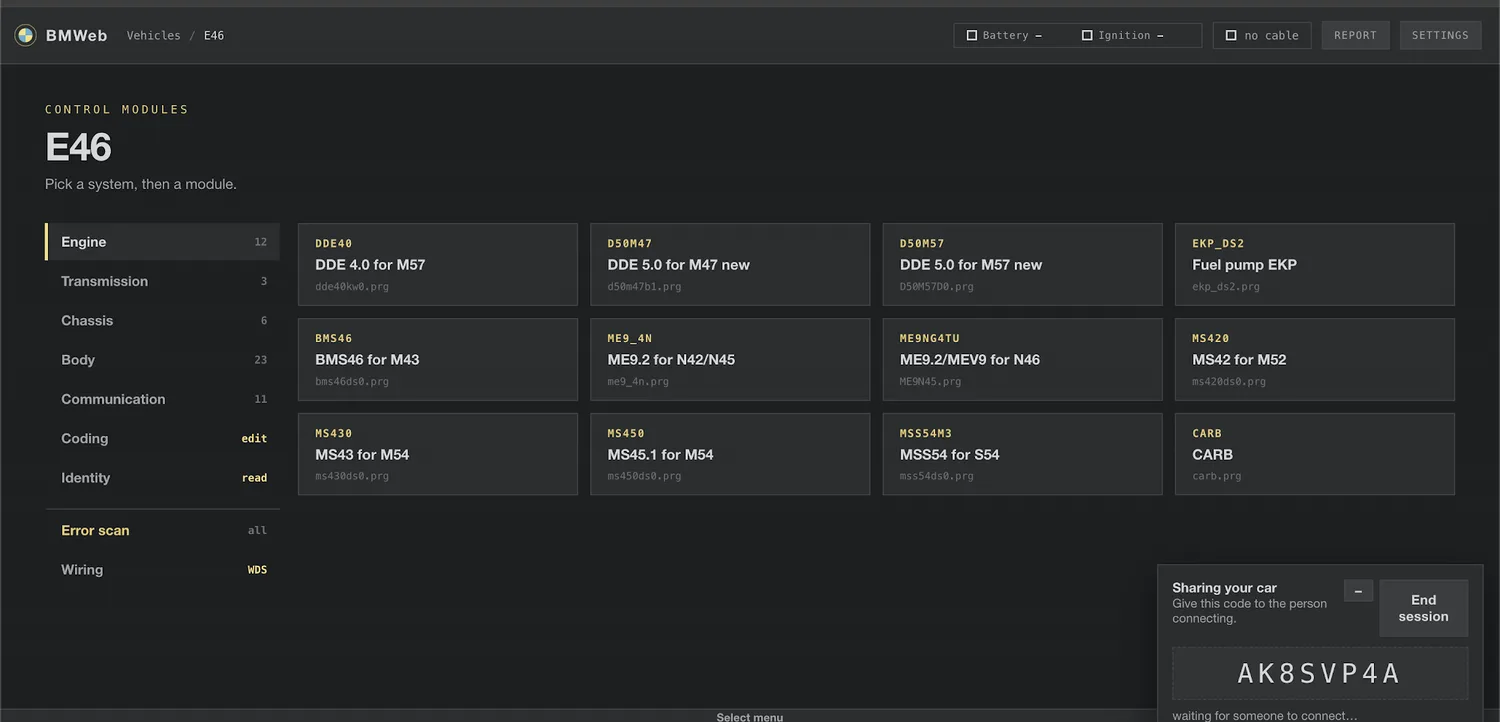Open the Fuel pump EKP module
1500x722 pixels.
click(x=1315, y=264)
